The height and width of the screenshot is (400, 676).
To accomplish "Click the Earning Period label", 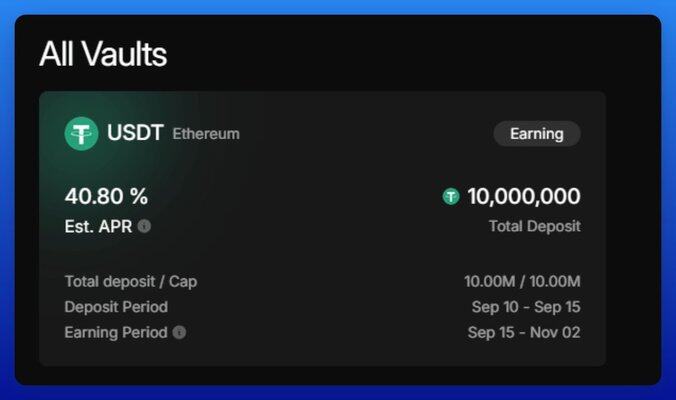I will click(x=115, y=332).
